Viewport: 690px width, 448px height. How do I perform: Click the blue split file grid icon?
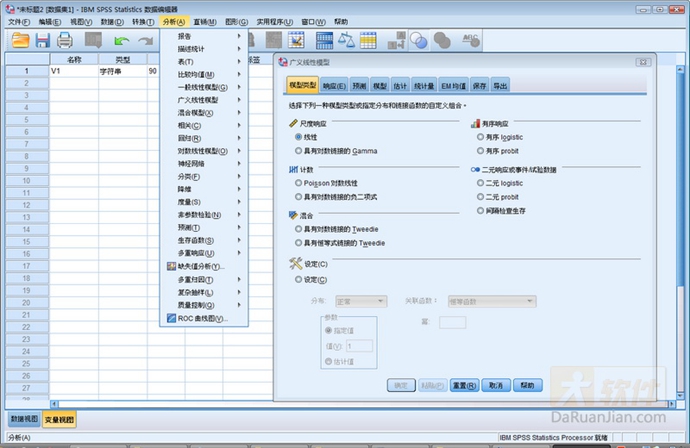coord(324,40)
